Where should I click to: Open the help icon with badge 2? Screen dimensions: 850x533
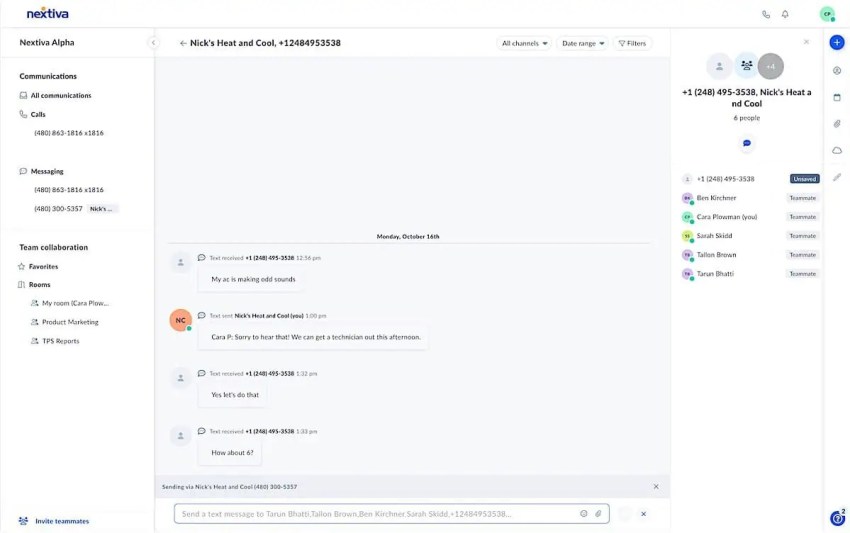(836, 518)
